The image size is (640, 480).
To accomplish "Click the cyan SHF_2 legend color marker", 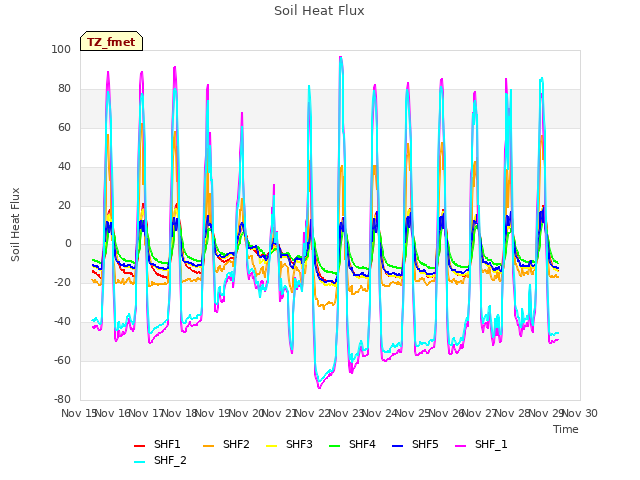I will click(140, 462).
